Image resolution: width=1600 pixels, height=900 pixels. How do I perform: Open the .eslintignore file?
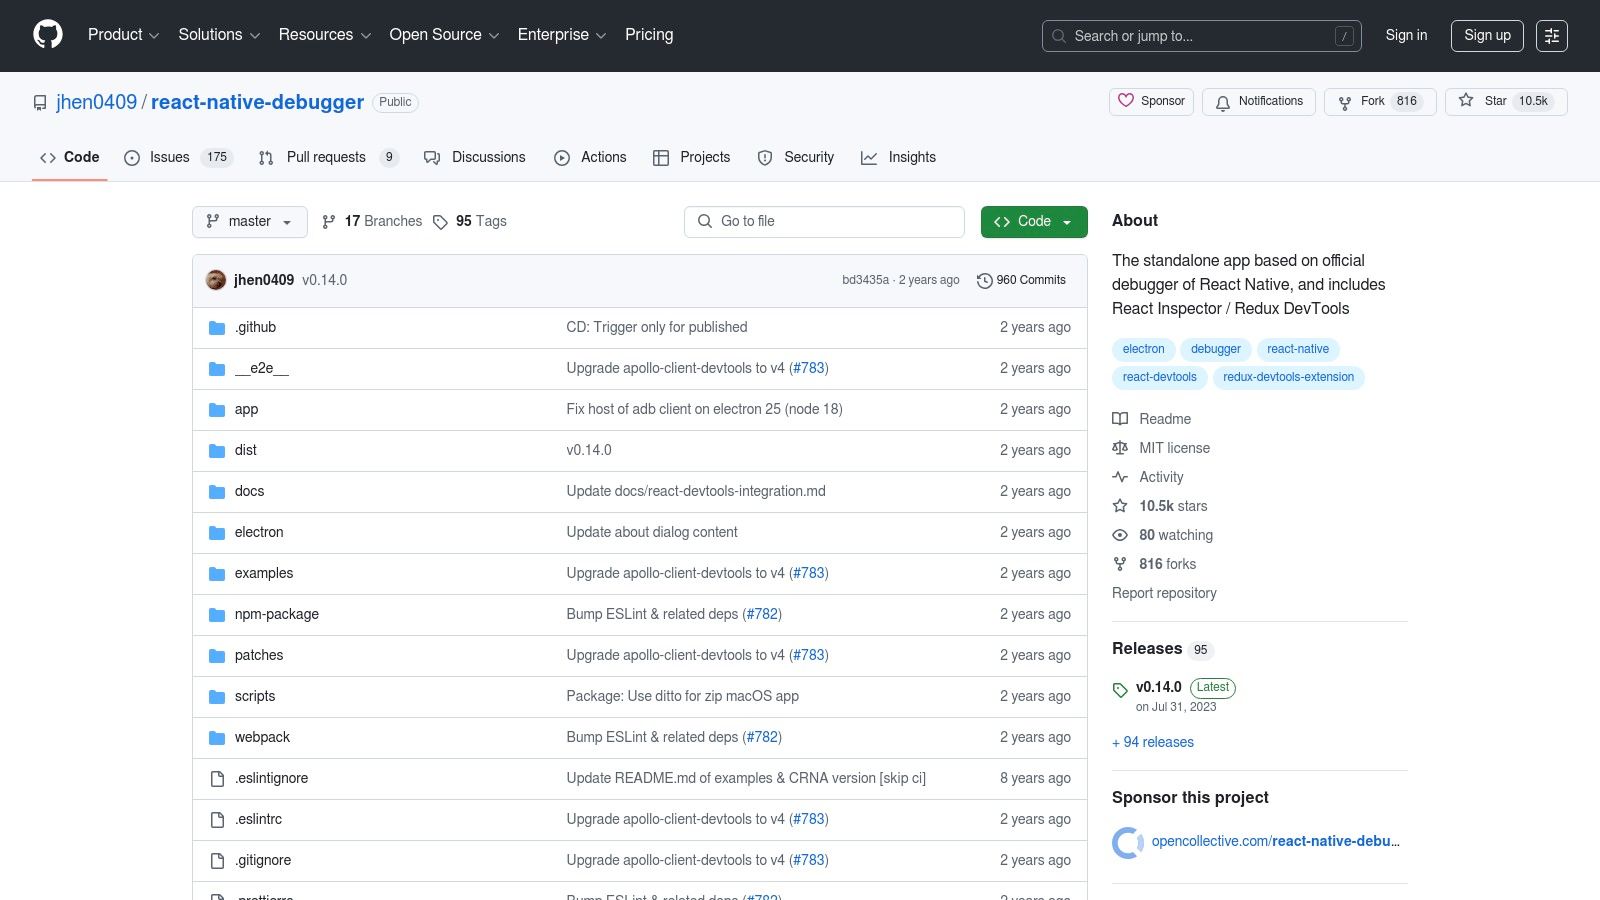pos(271,778)
